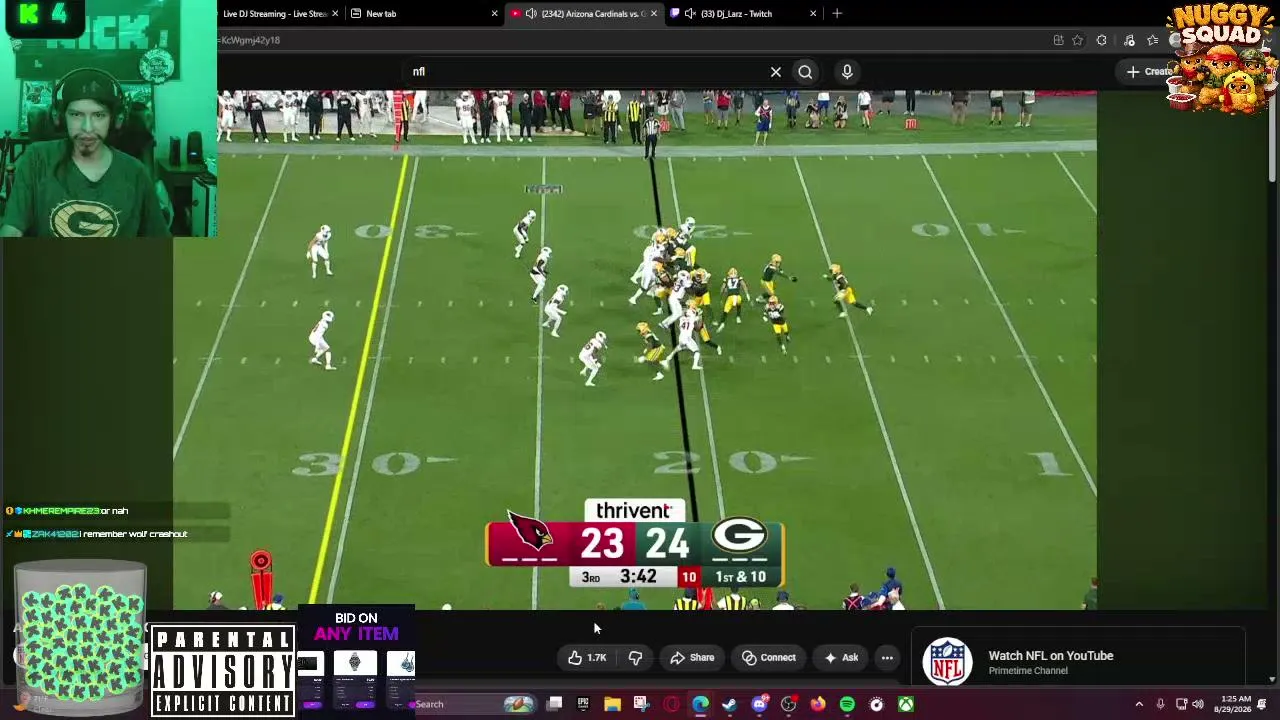Open the Watch NFL on YouTube link
Image resolution: width=1280 pixels, height=720 pixels.
1050,656
